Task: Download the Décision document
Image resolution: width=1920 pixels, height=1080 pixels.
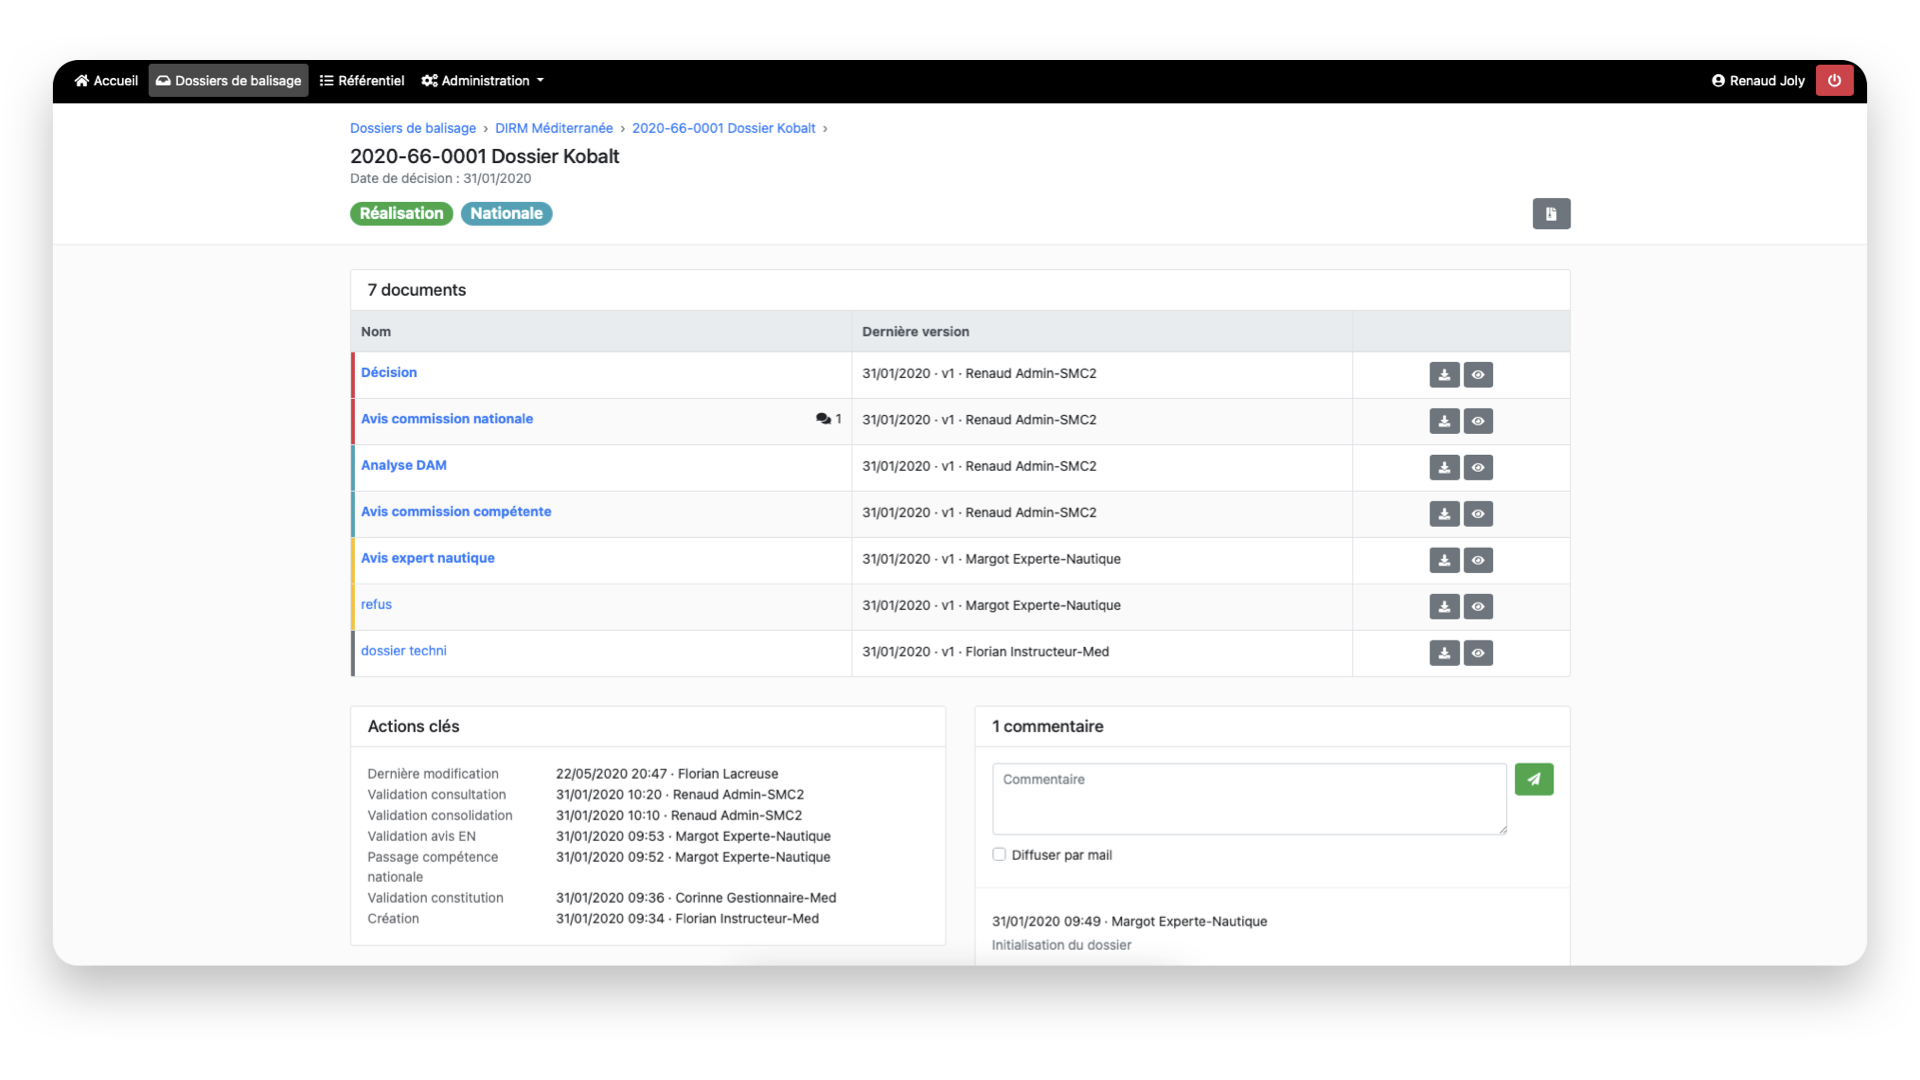Action: point(1444,375)
